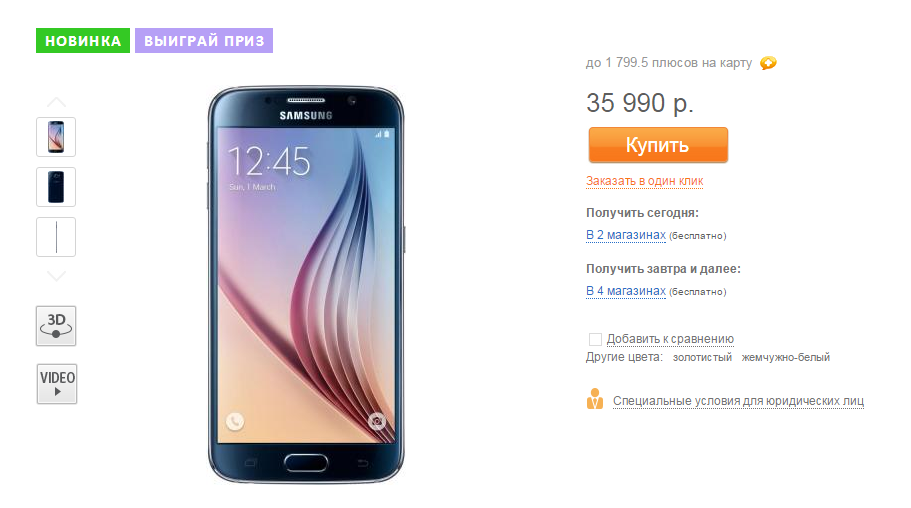The image size is (911, 508).
Task: Enable the Добавить к сравнению checkbox
Action: tap(595, 339)
